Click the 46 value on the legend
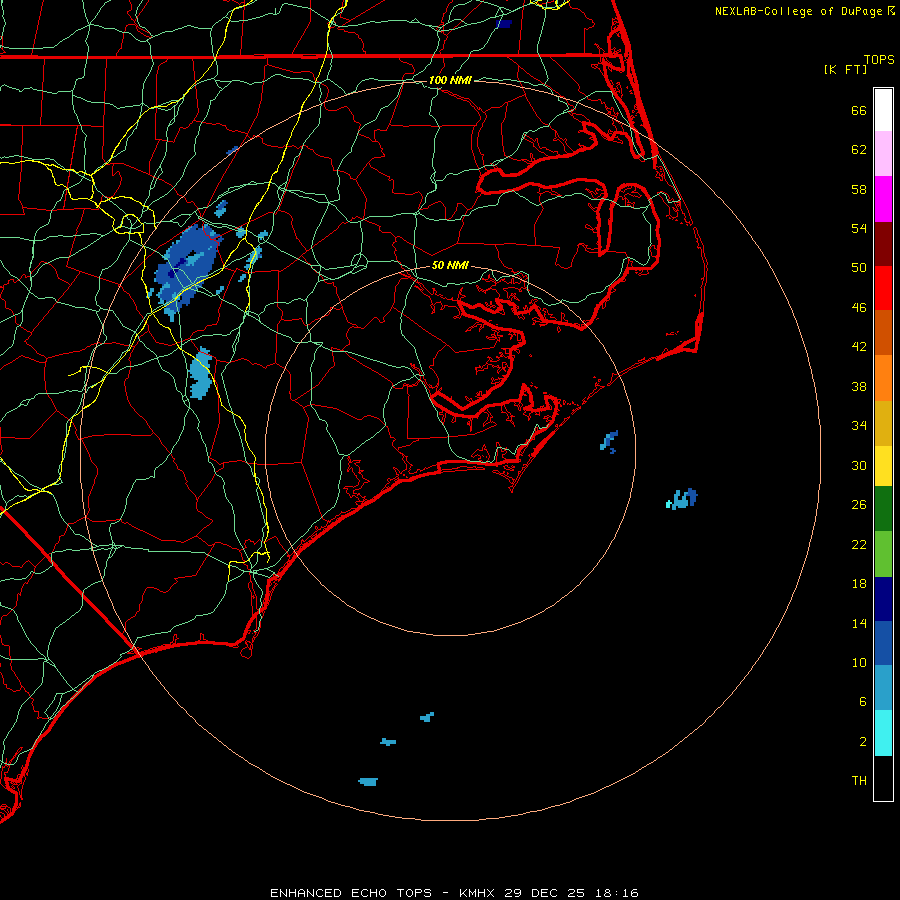 tap(859, 308)
